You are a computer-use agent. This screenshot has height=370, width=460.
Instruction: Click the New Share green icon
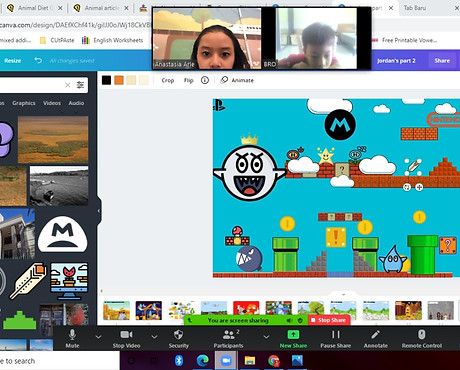tap(293, 334)
